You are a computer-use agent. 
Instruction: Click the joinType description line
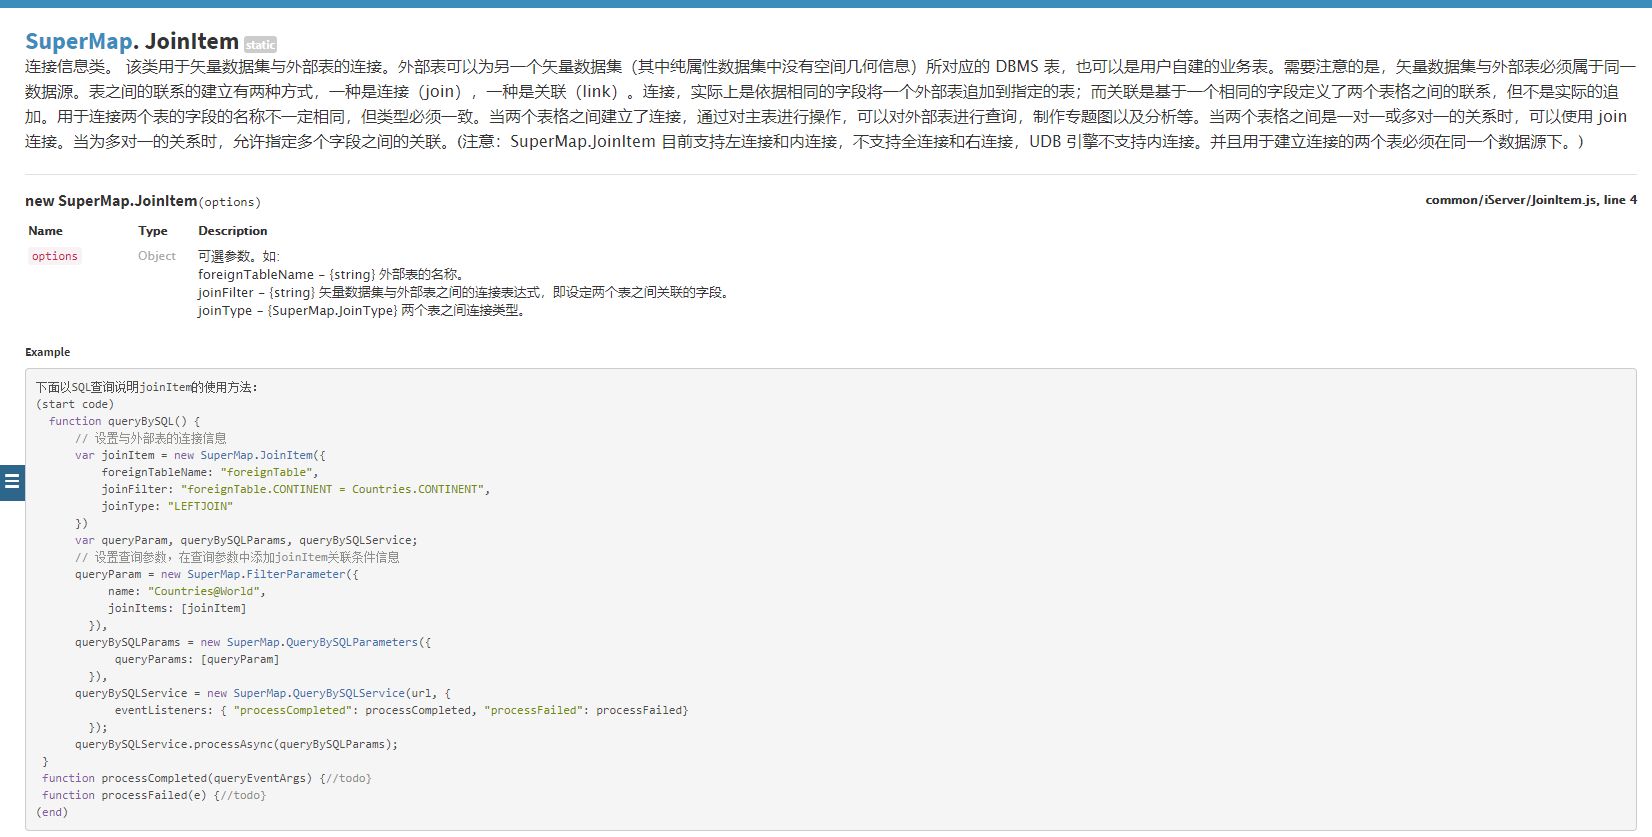[x=363, y=310]
